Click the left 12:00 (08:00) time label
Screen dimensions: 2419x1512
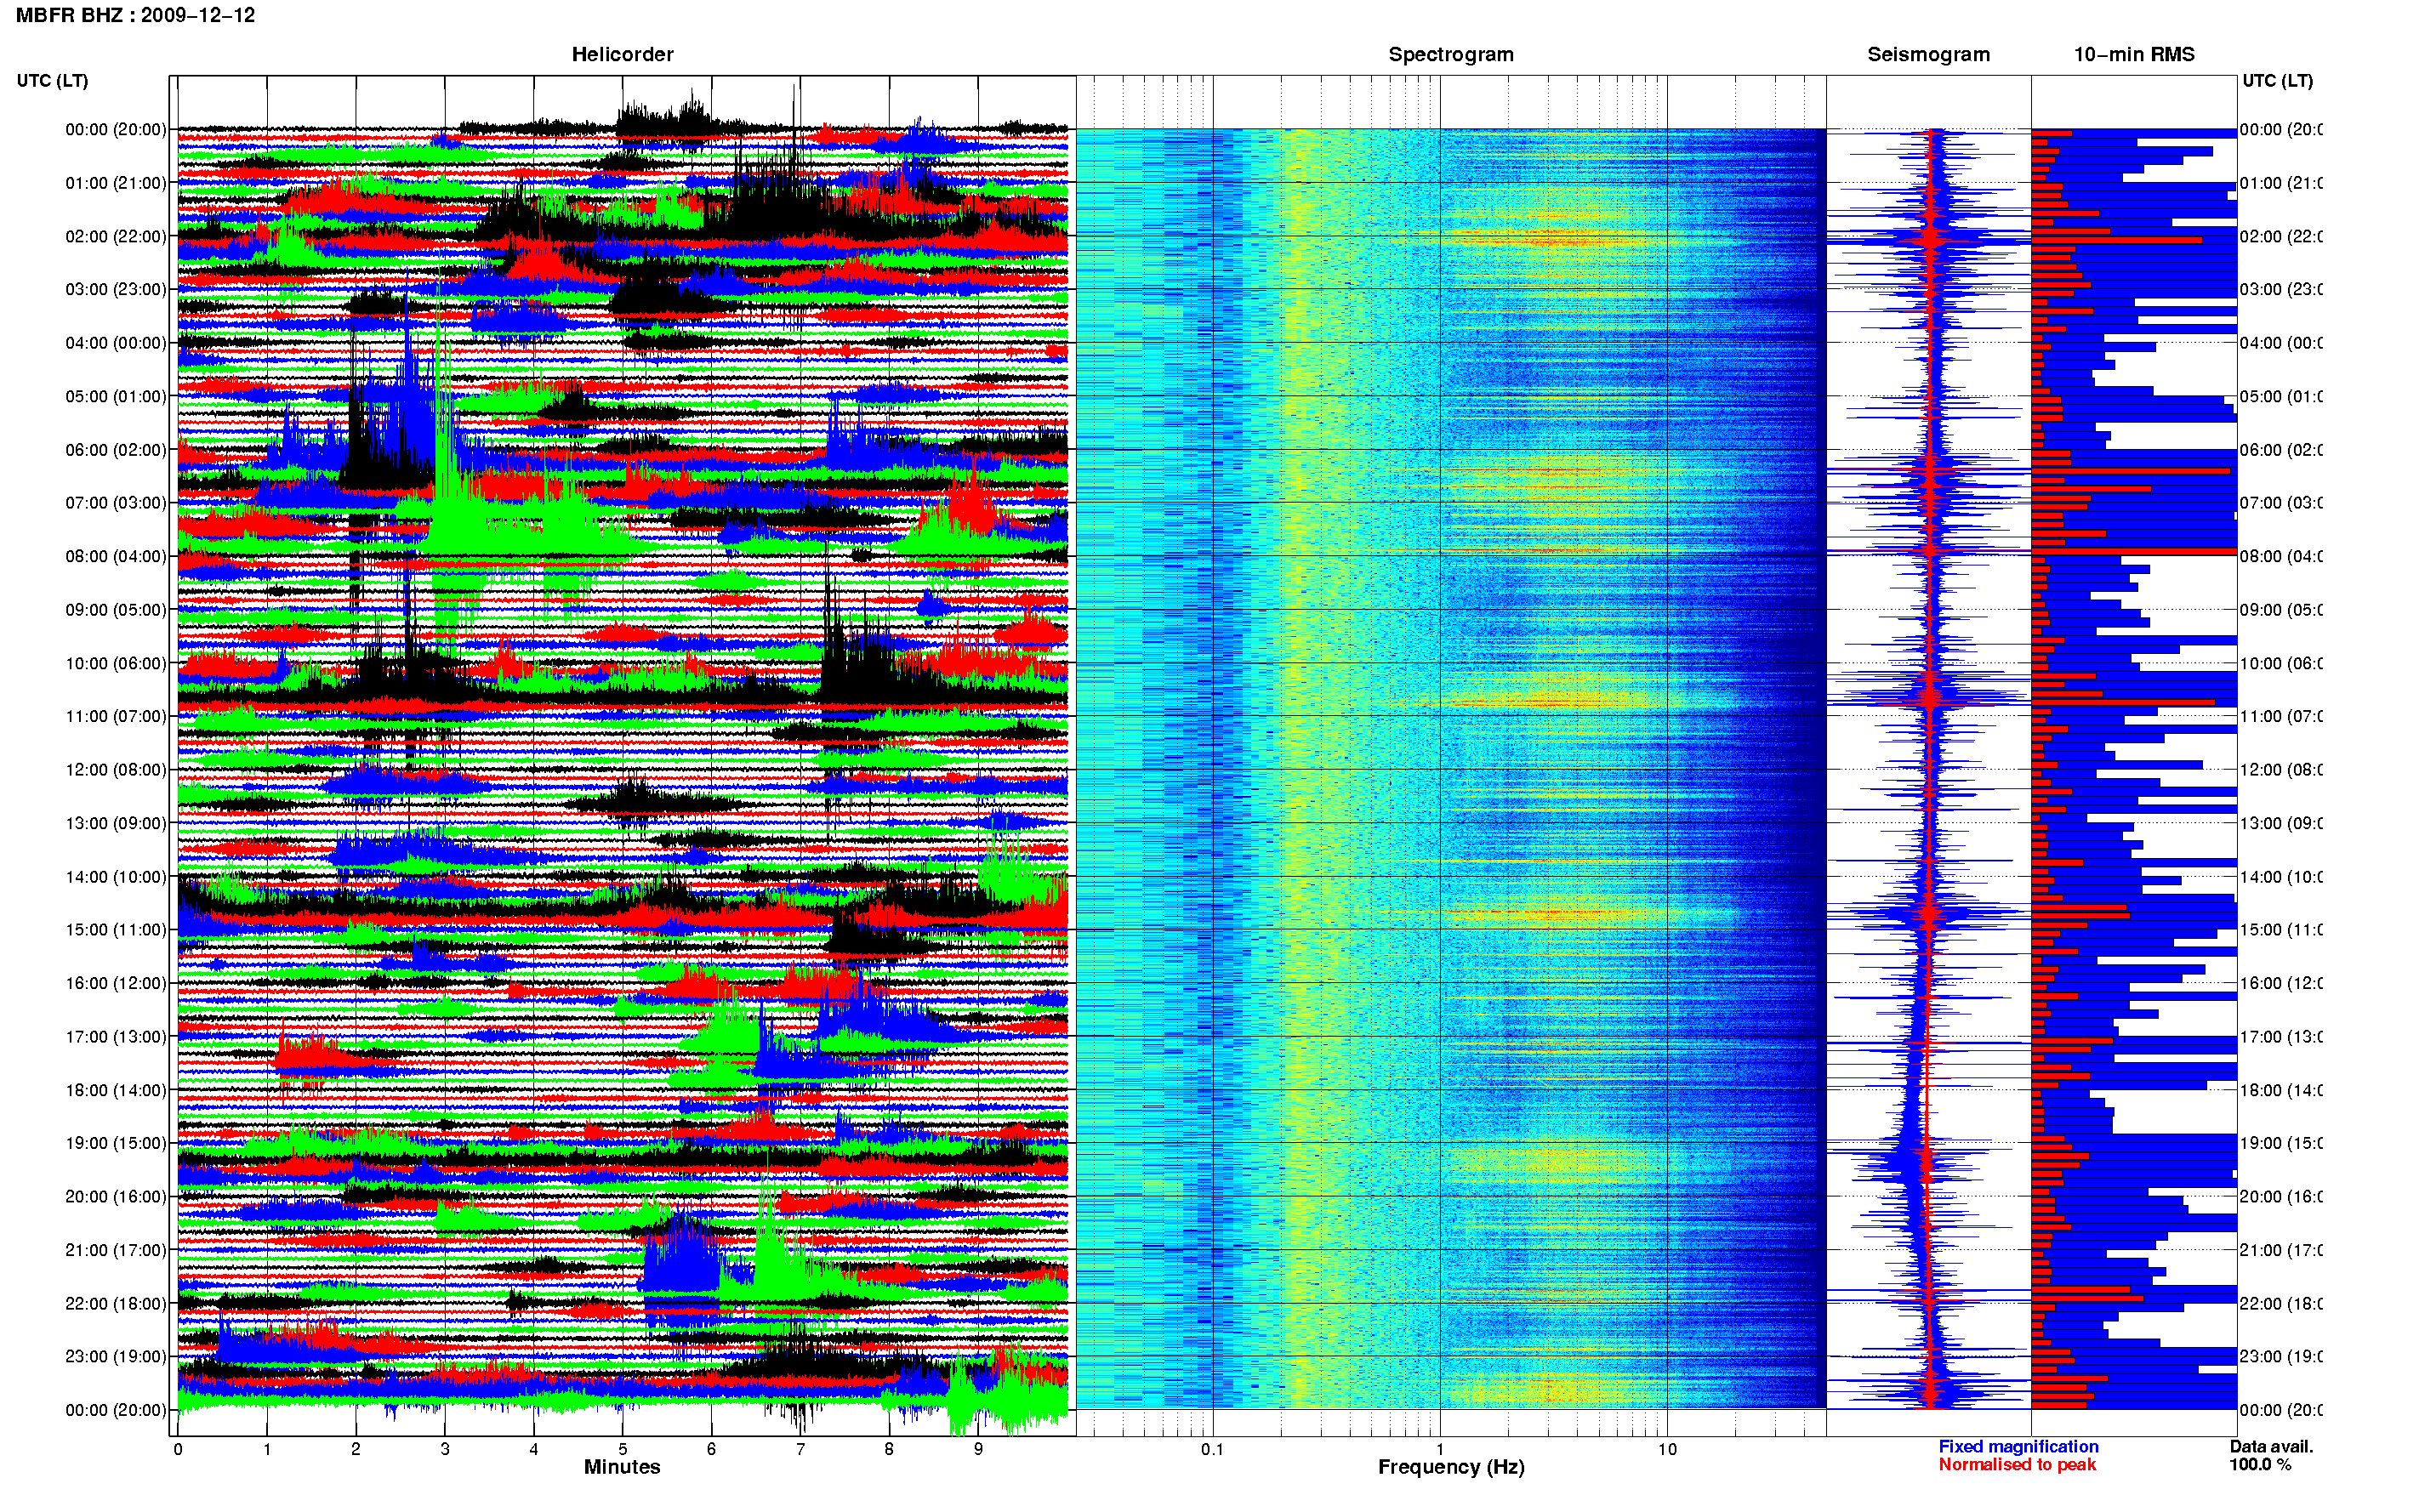(116, 769)
